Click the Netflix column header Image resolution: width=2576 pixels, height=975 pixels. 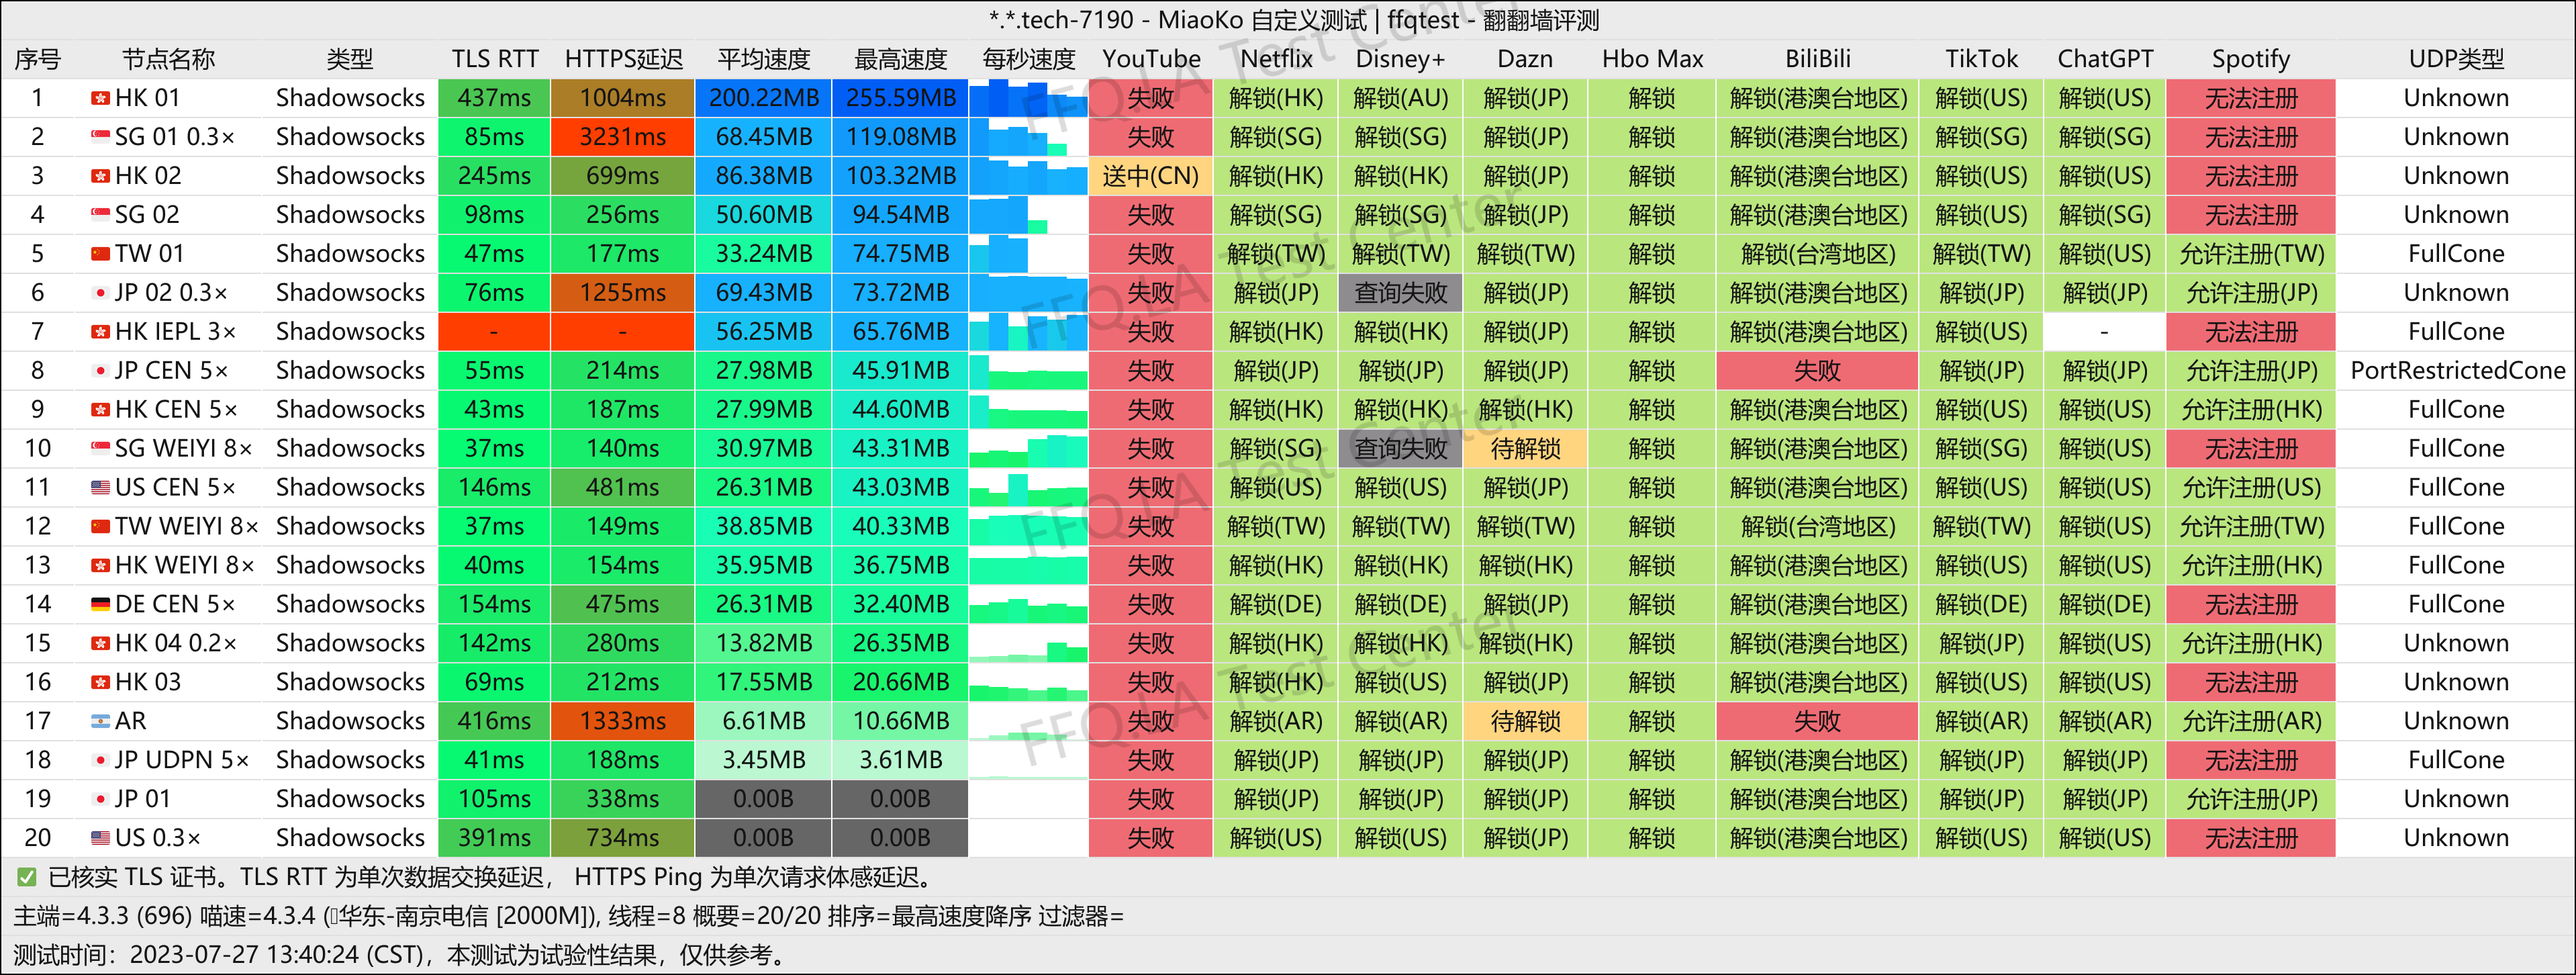click(x=1276, y=59)
